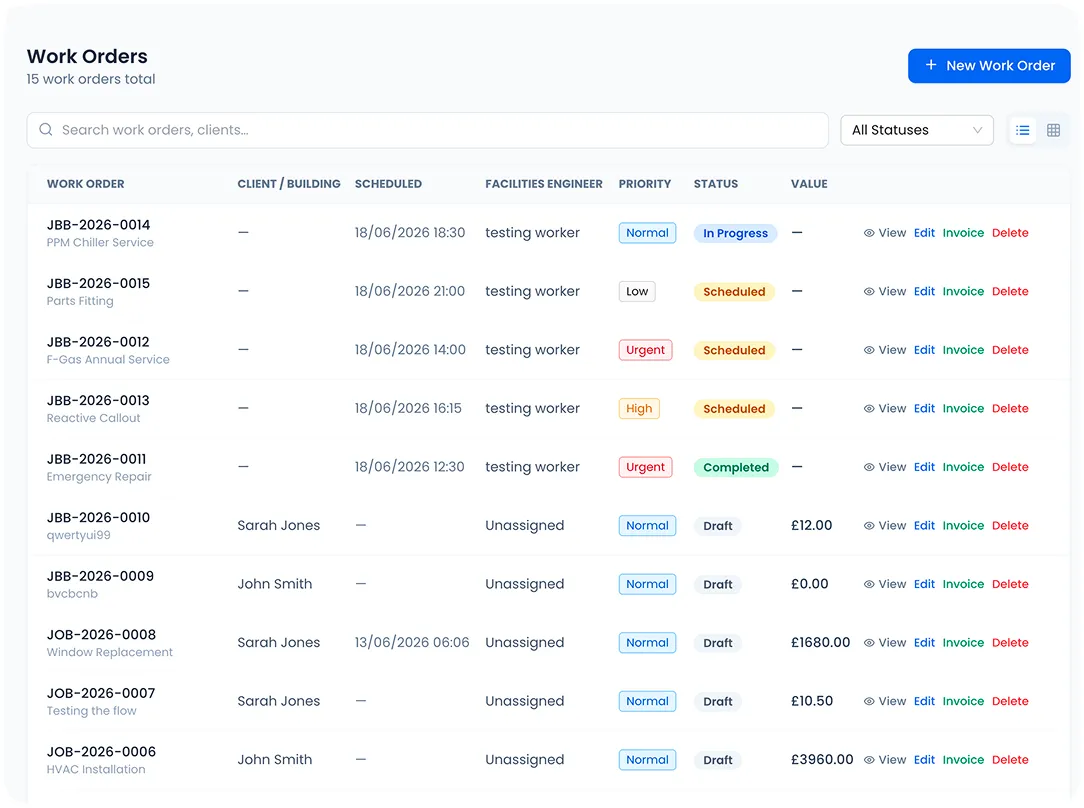1084x808 pixels.
Task: Open the All Statuses filter dropdown
Action: (917, 130)
